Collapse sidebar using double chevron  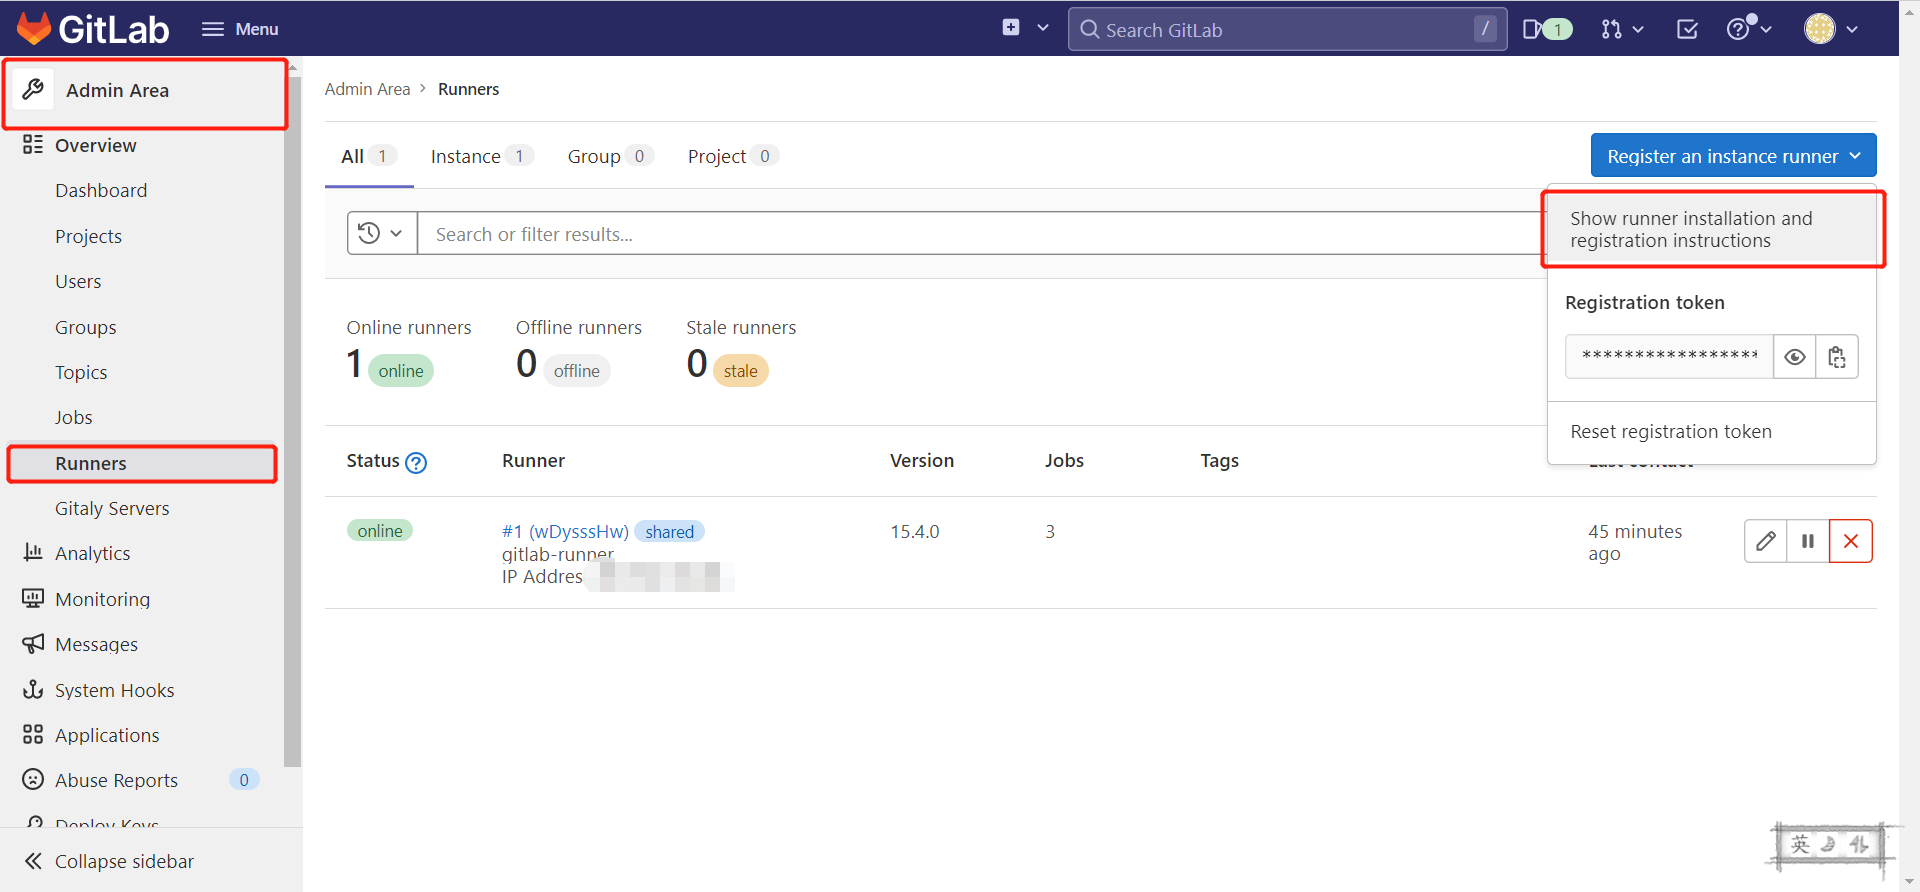[33, 861]
